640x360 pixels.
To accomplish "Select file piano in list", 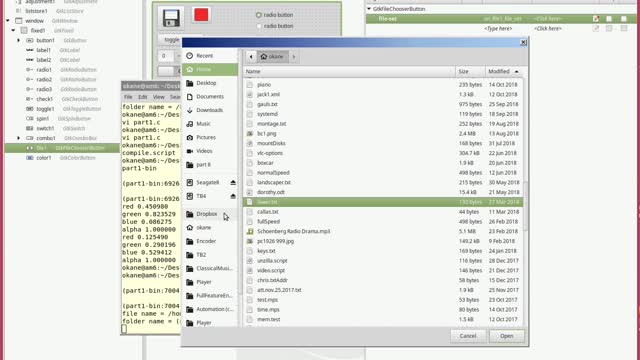I will pos(382,84).
